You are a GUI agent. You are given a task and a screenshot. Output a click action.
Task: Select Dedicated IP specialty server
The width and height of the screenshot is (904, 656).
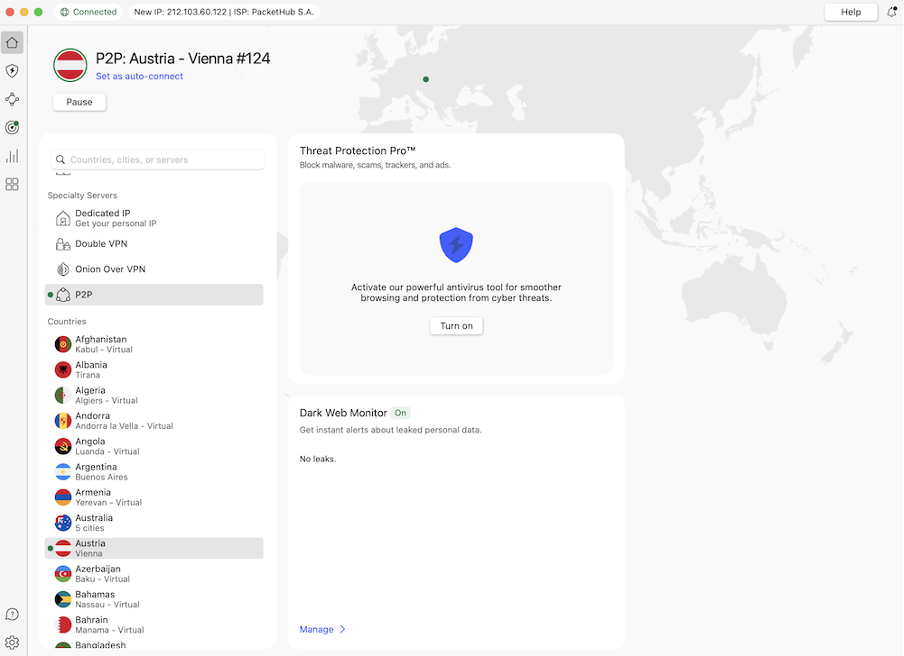point(154,218)
